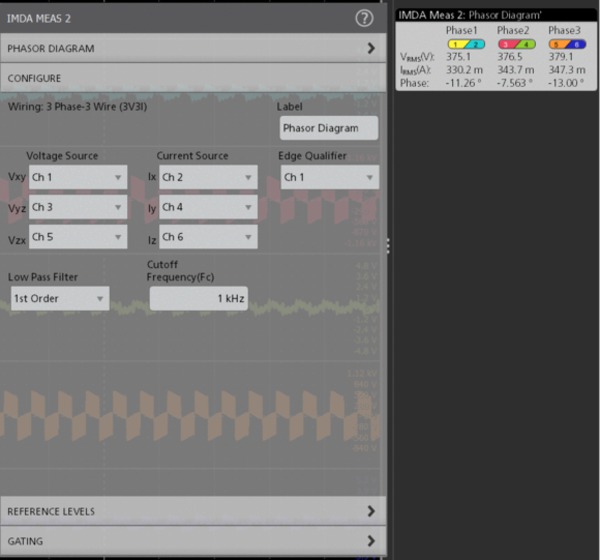The height and width of the screenshot is (560, 600).
Task: Collapse the Configure section header
Action: (x=193, y=78)
